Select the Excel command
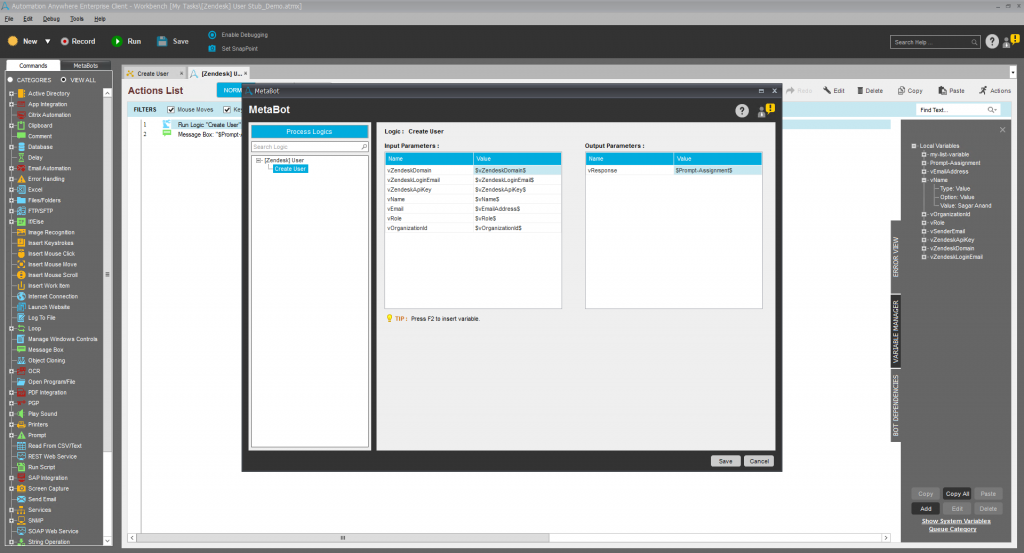1024x553 pixels. (35, 189)
